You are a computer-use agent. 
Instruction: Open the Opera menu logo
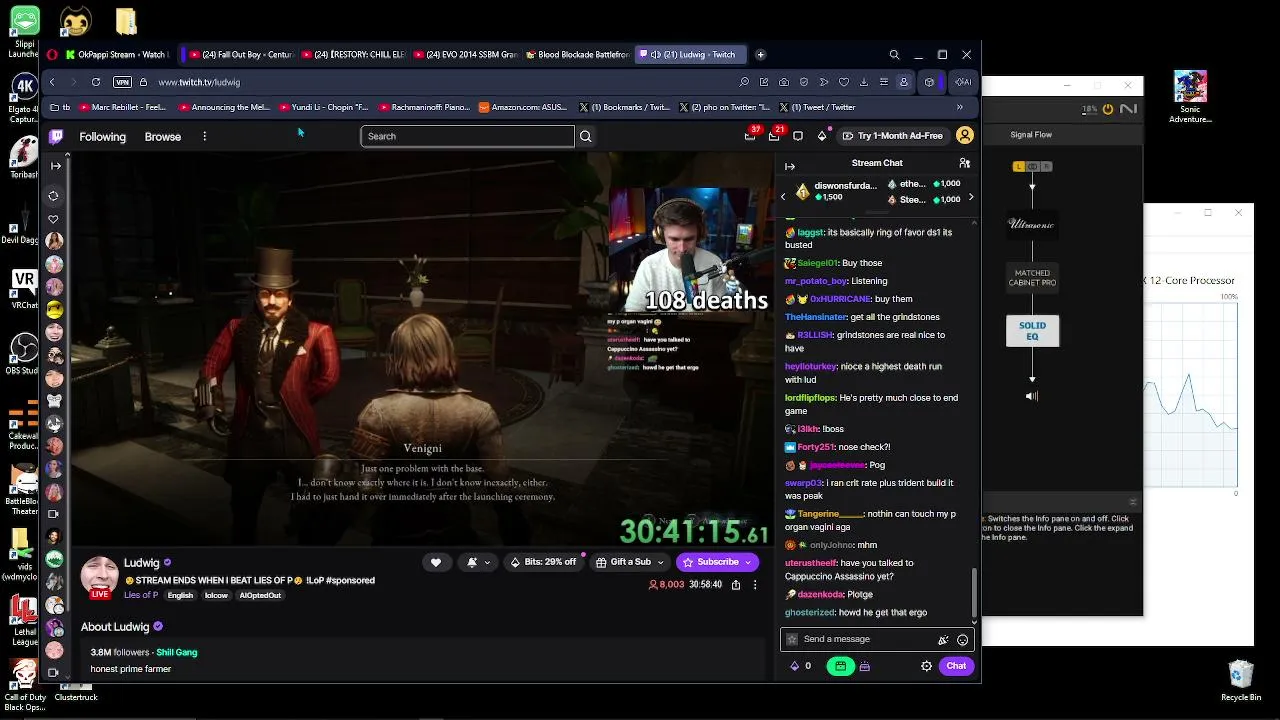click(52, 55)
